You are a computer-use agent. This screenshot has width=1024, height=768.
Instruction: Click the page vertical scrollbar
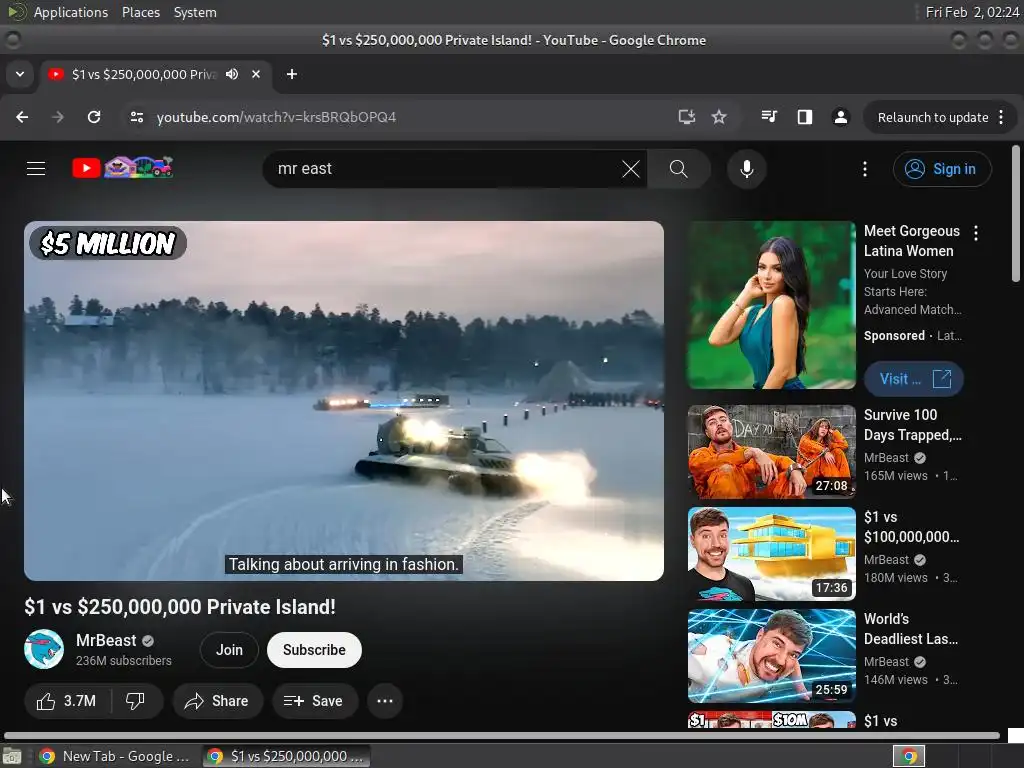click(1016, 214)
